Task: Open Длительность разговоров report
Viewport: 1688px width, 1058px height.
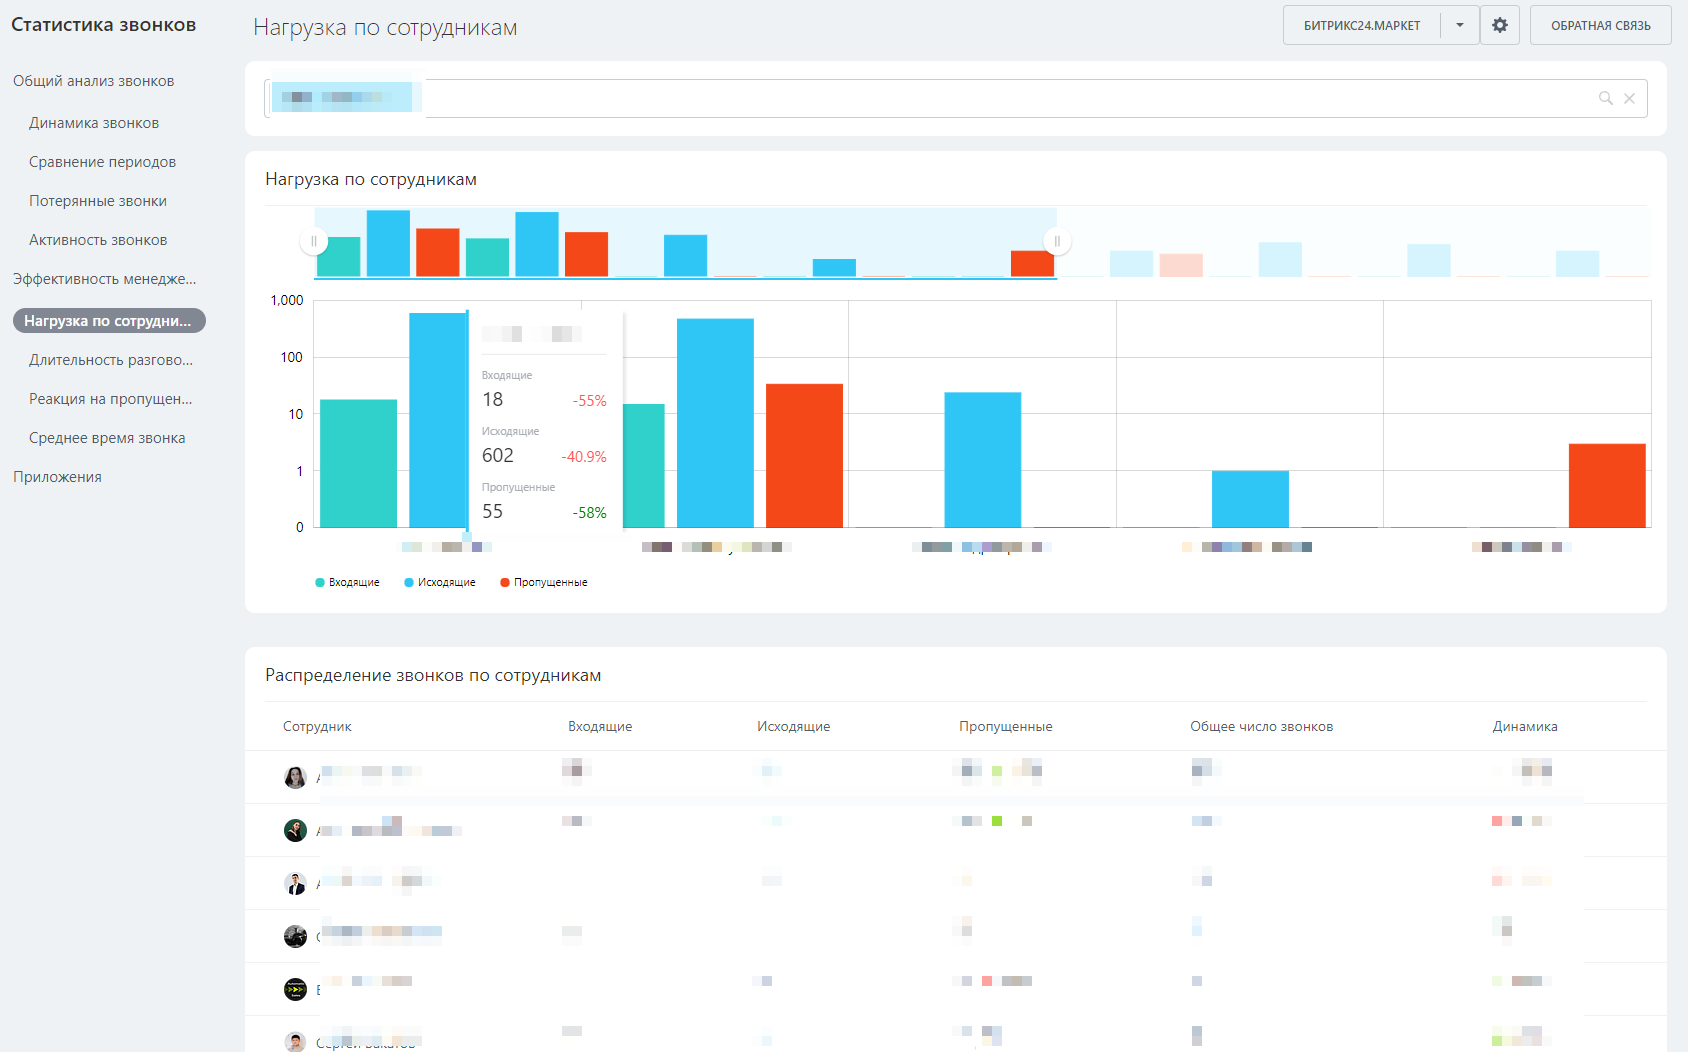Action: [x=111, y=360]
